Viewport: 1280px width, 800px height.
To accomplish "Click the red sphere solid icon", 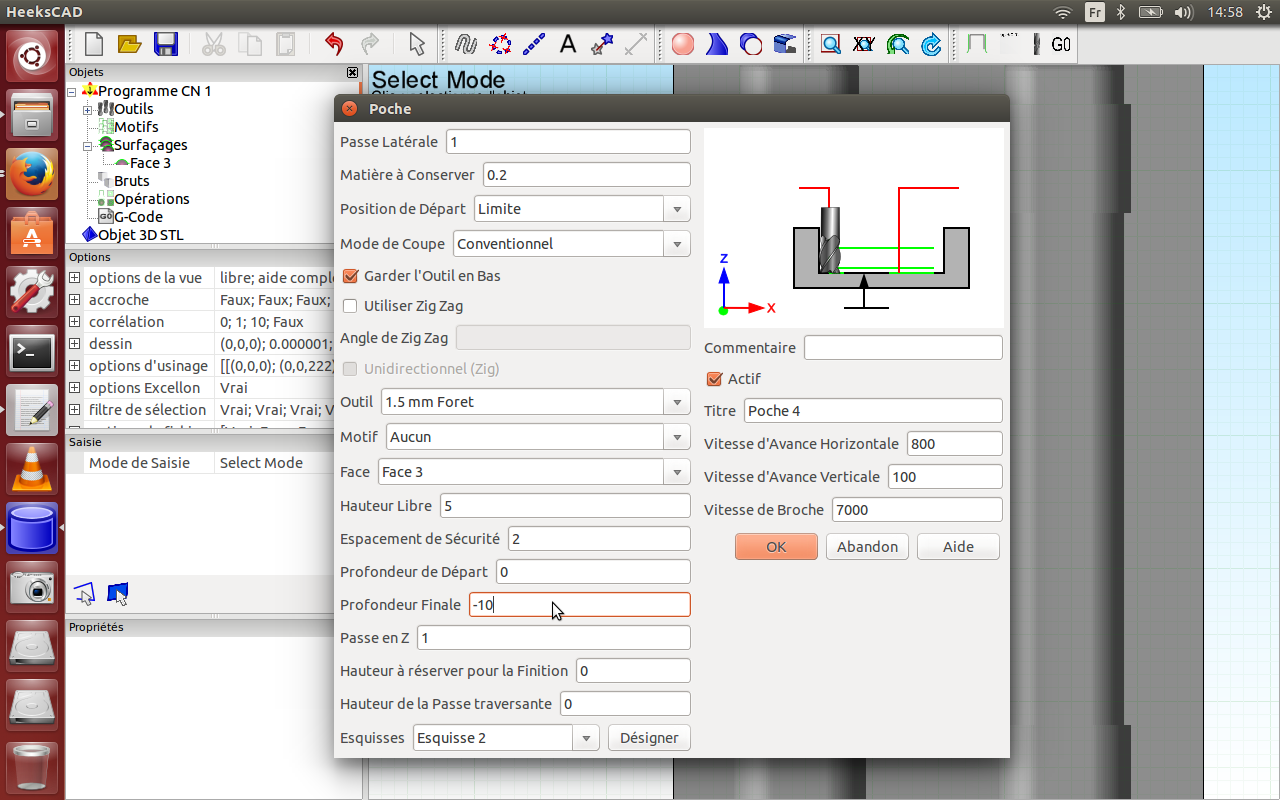I will coord(683,44).
